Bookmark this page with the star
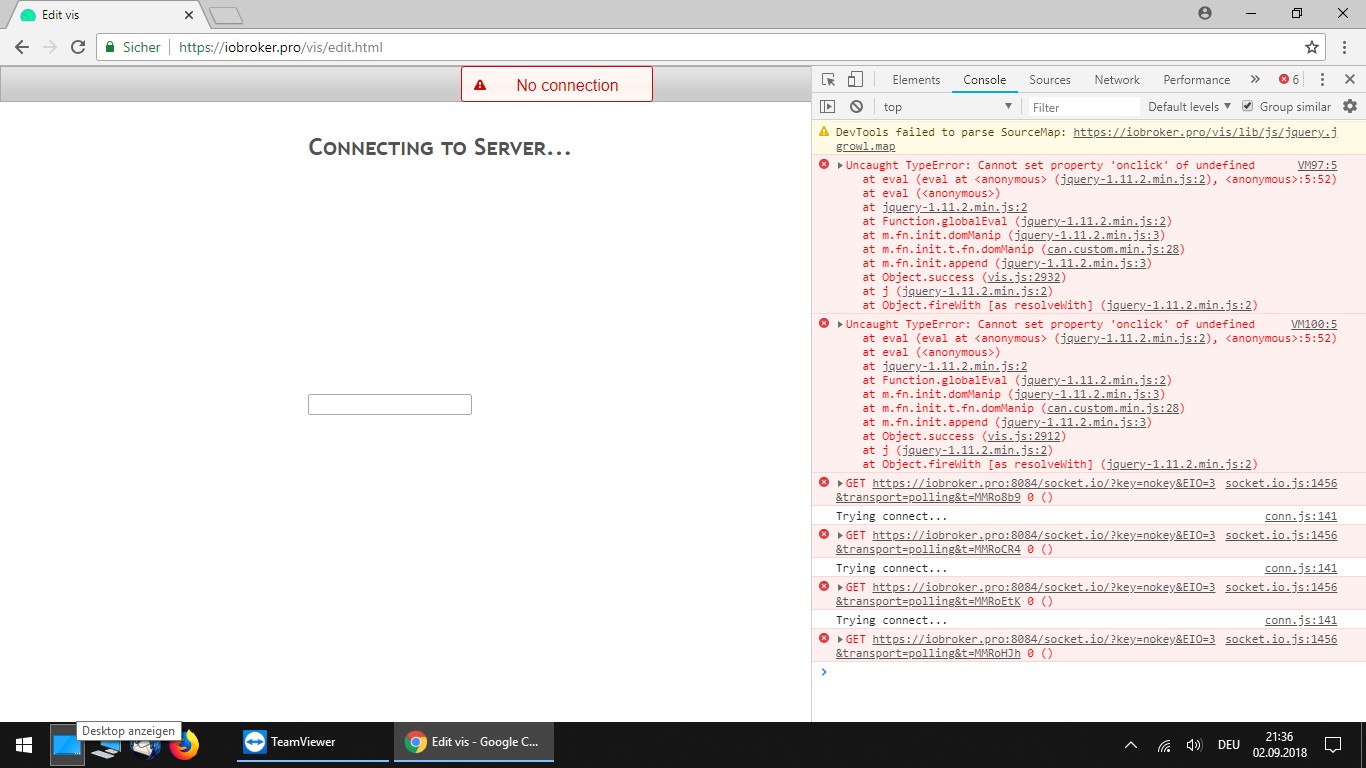Viewport: 1366px width, 768px height. (x=1312, y=47)
